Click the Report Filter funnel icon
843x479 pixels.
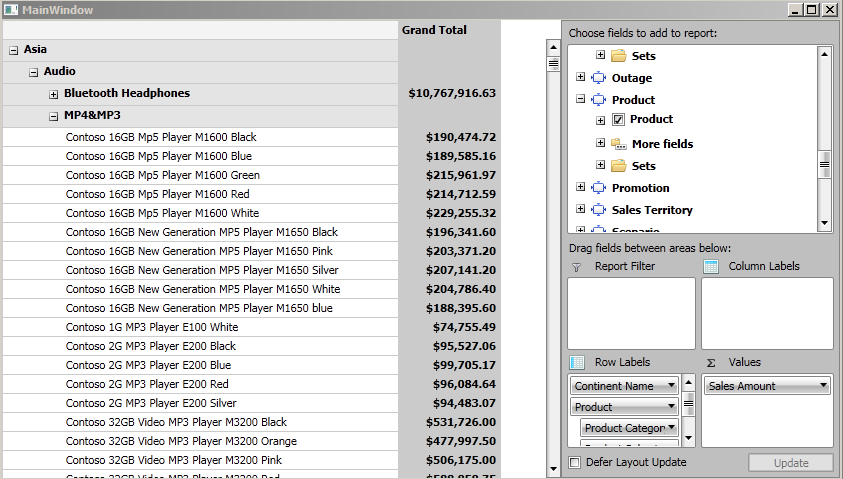(576, 267)
